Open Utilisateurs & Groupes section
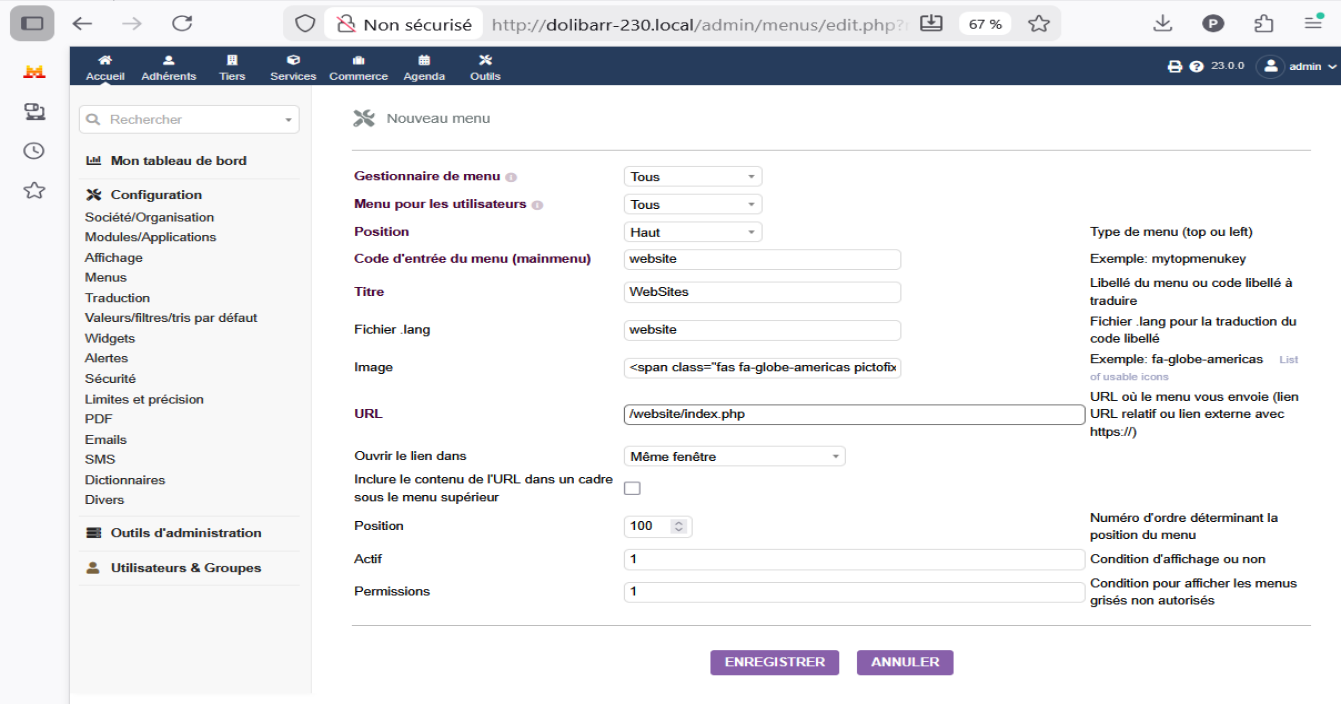The height and width of the screenshot is (704, 1341). tap(186, 568)
